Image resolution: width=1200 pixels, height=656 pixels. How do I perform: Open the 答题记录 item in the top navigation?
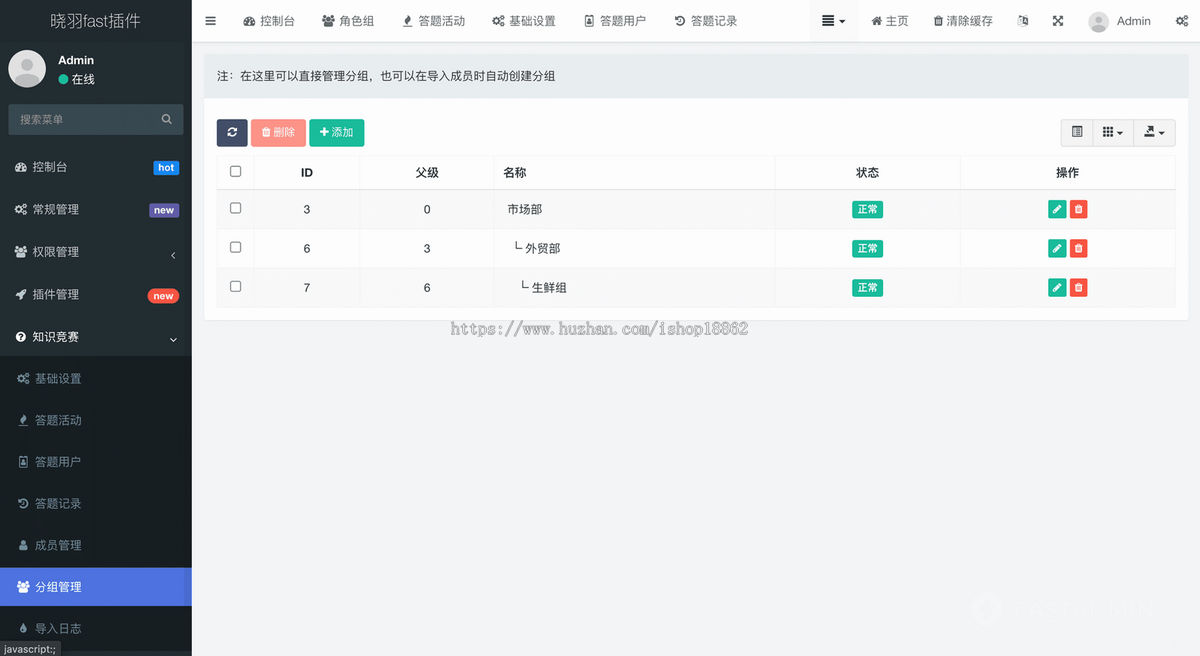pyautogui.click(x=704, y=20)
